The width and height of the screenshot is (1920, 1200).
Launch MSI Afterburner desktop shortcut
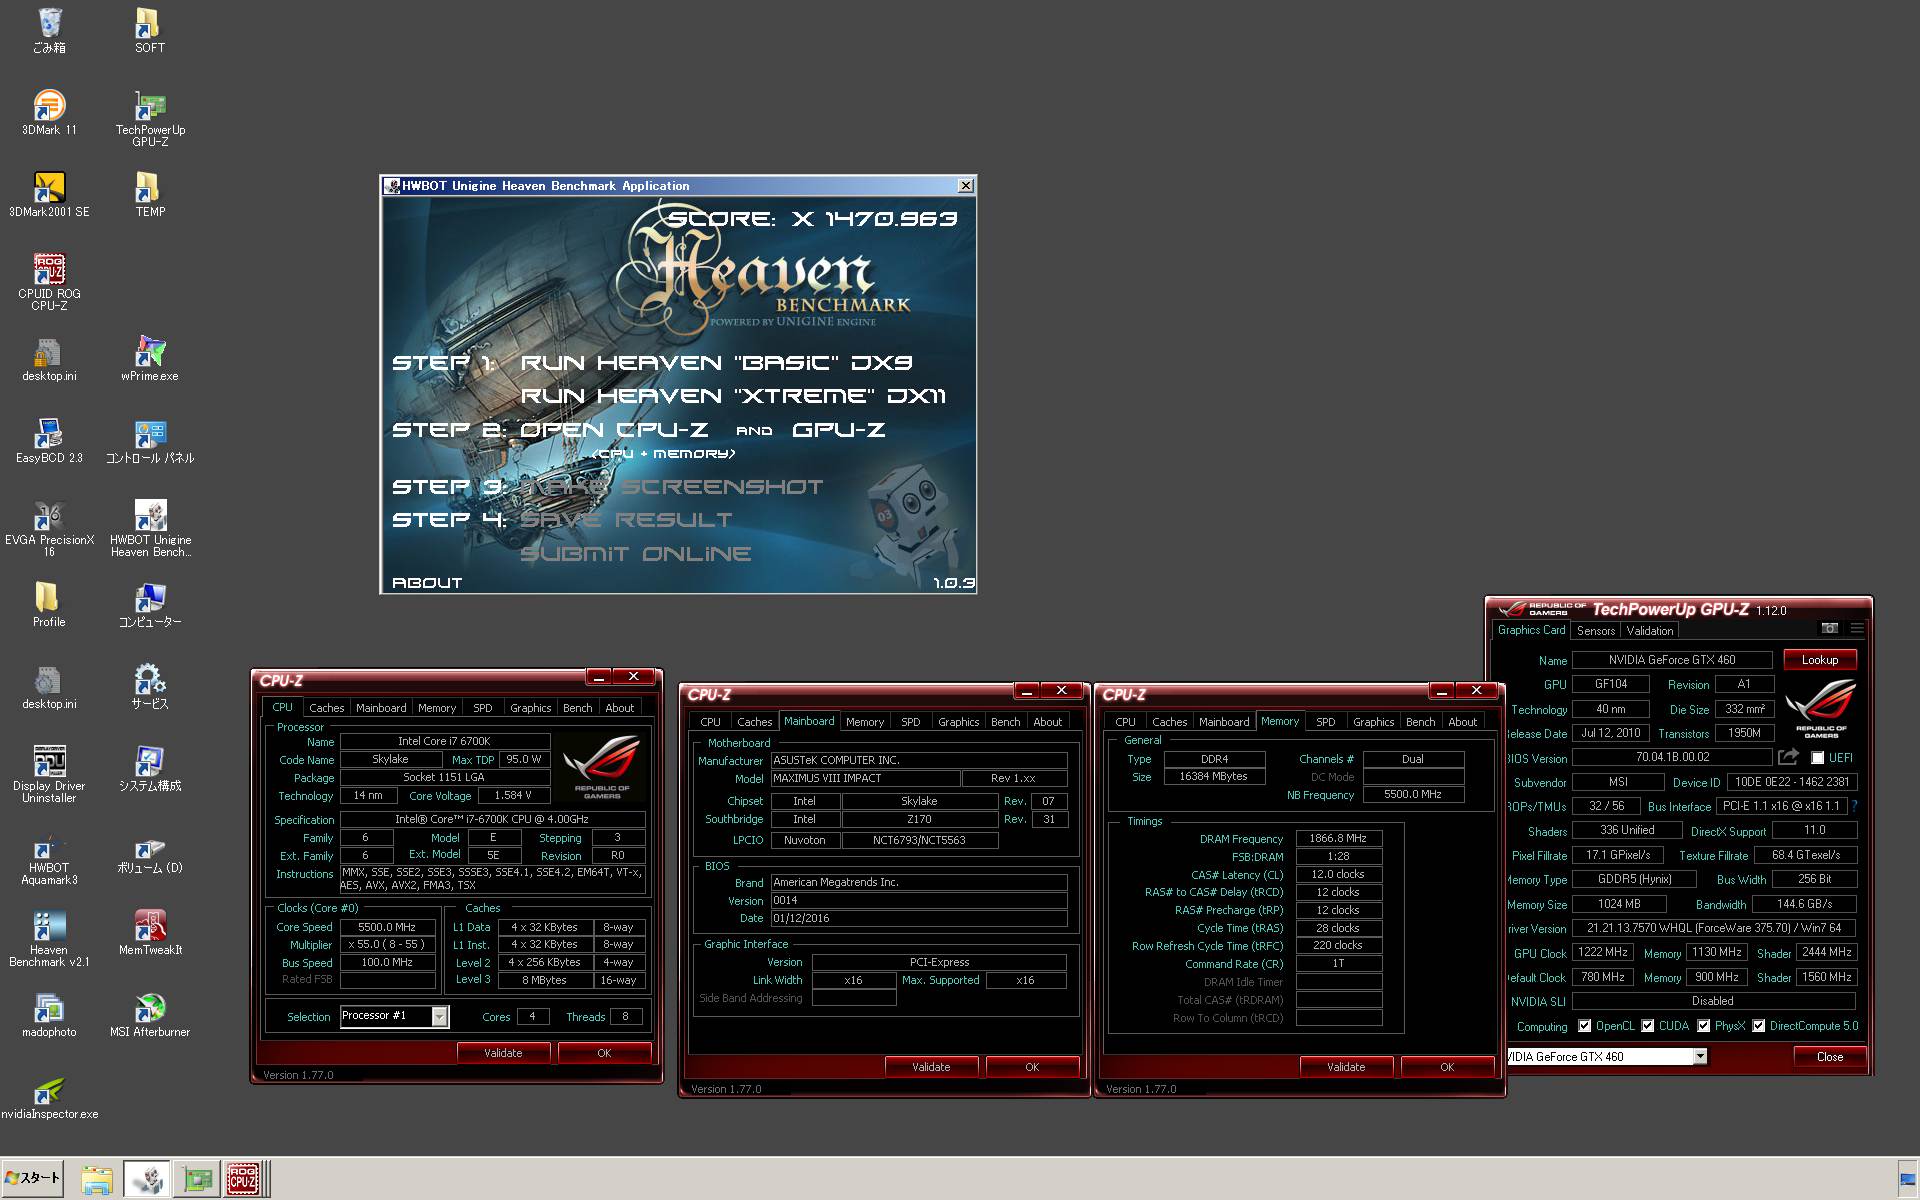[x=150, y=1015]
